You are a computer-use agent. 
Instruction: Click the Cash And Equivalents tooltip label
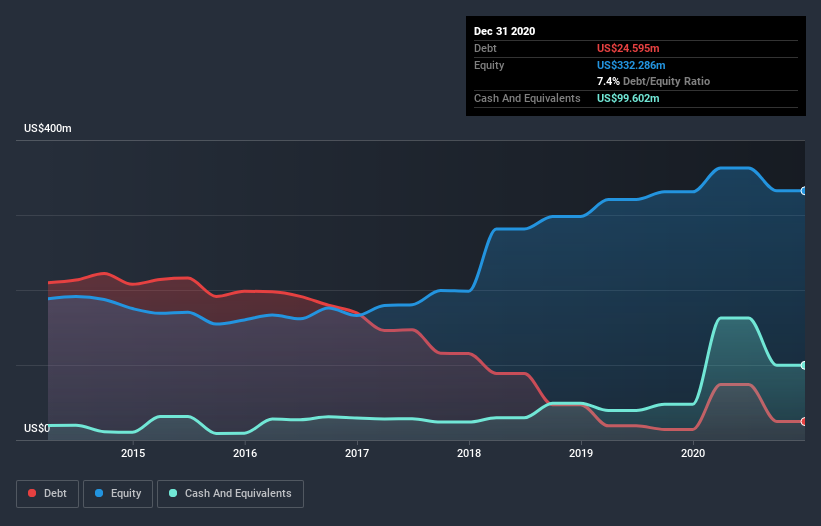pyautogui.click(x=527, y=98)
